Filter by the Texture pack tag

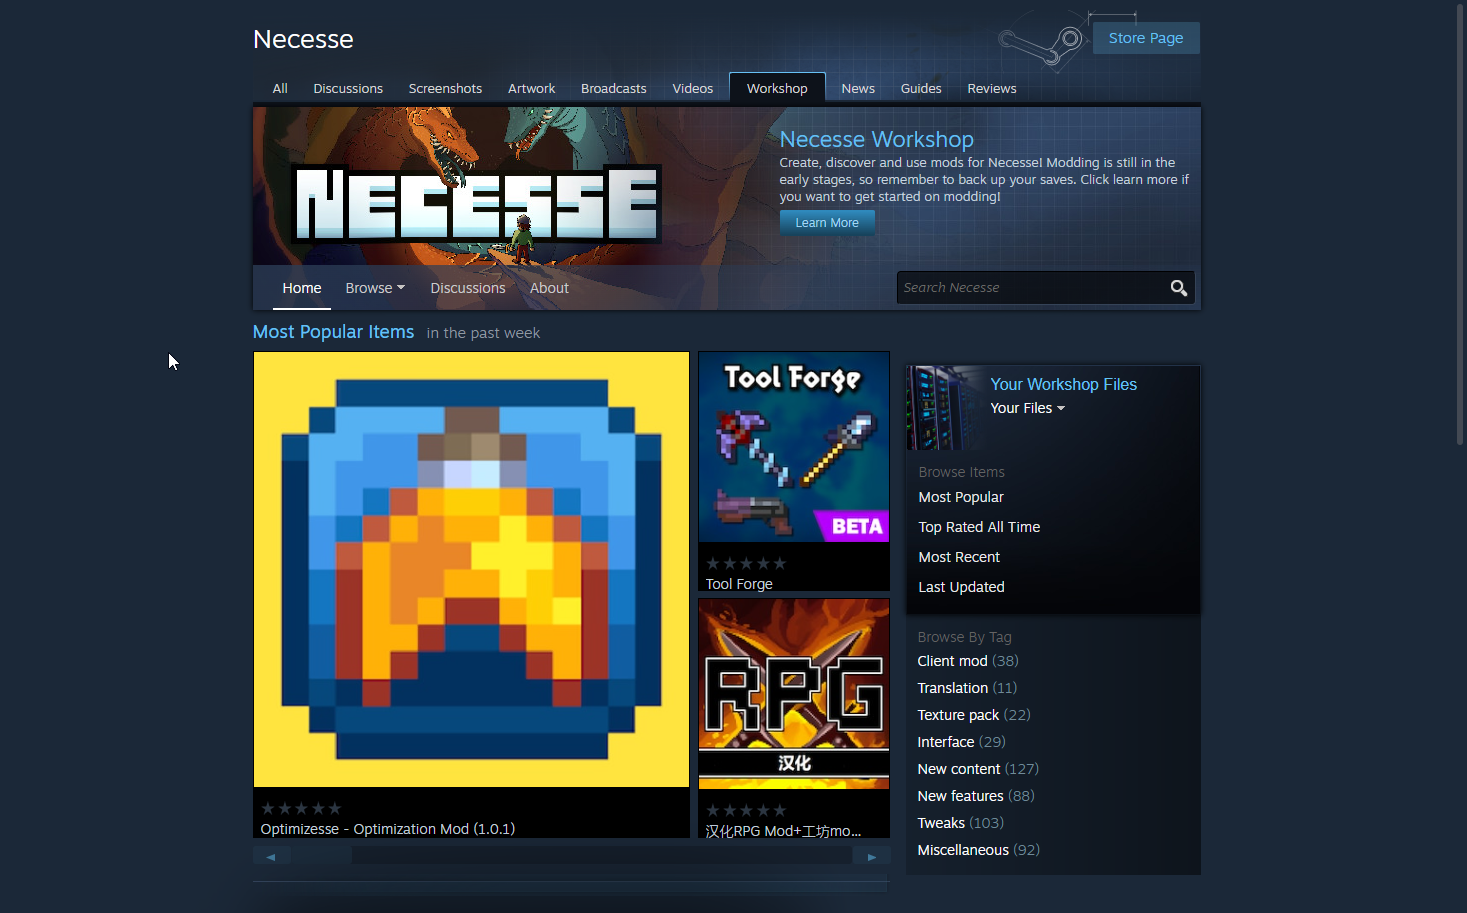(958, 715)
